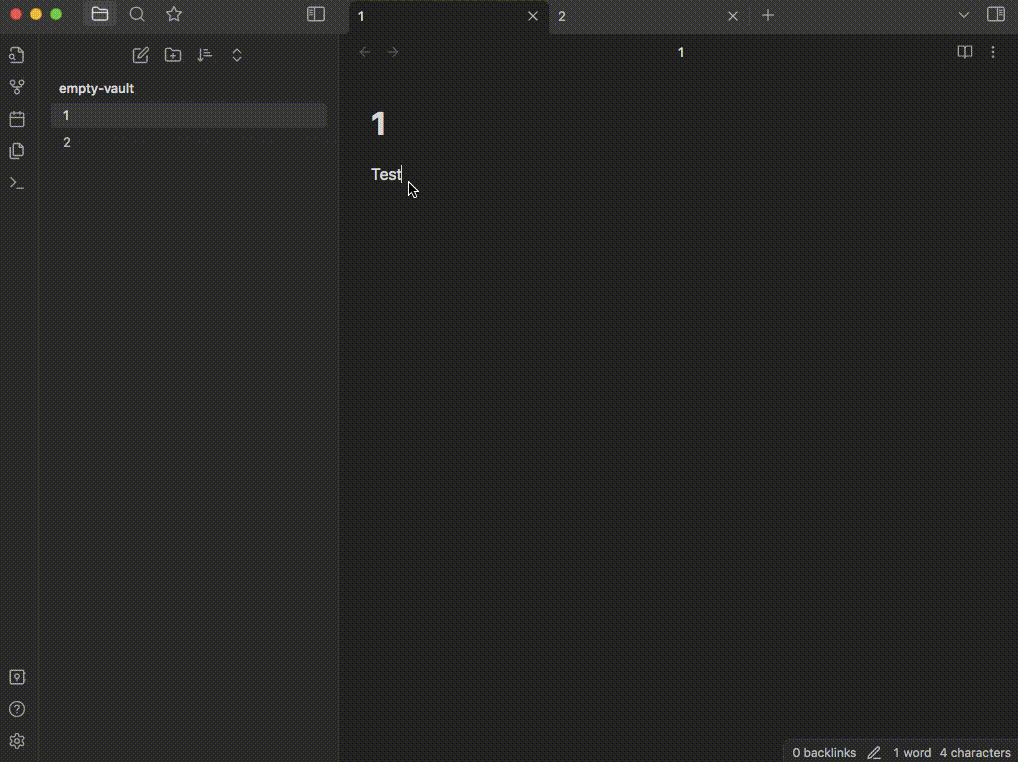Screen dimensions: 1018x762
Task: Collapse the right sidebar
Action: pos(995,14)
